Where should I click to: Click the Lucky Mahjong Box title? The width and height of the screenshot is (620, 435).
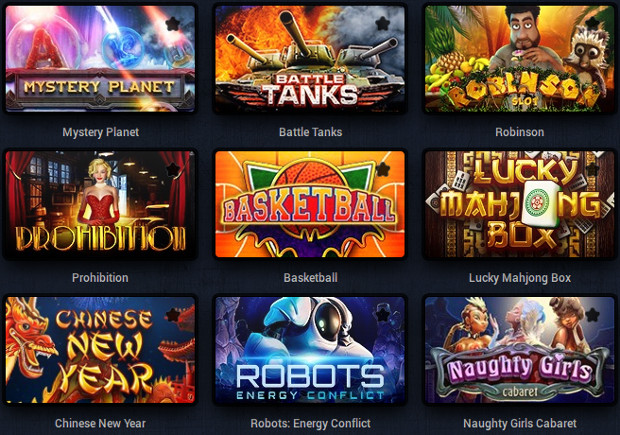coord(520,278)
